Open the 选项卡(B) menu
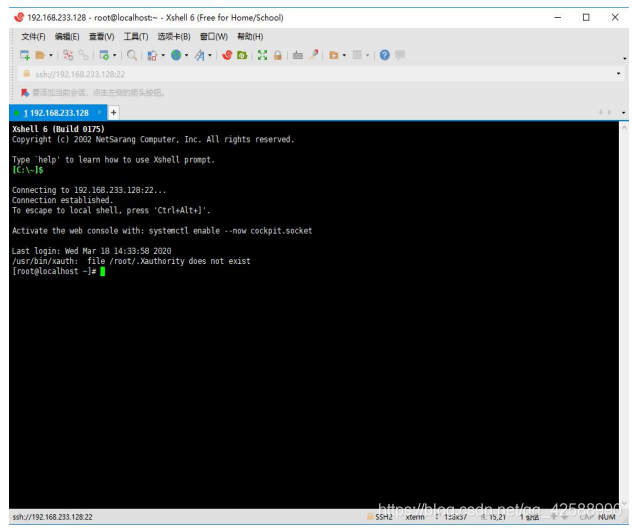Image resolution: width=632 pixels, height=529 pixels. tap(174, 37)
